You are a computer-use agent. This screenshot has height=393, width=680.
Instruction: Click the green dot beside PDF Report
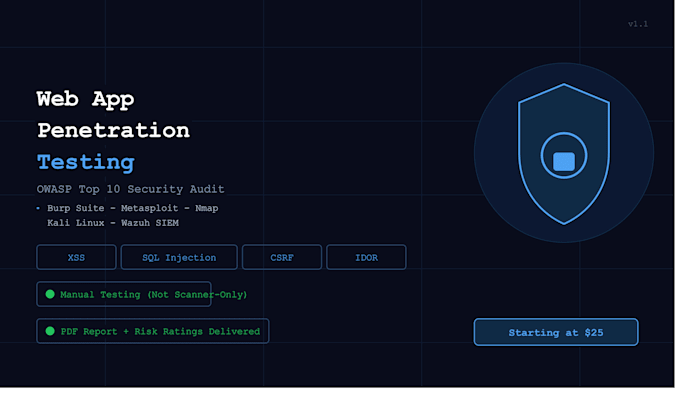(50, 331)
